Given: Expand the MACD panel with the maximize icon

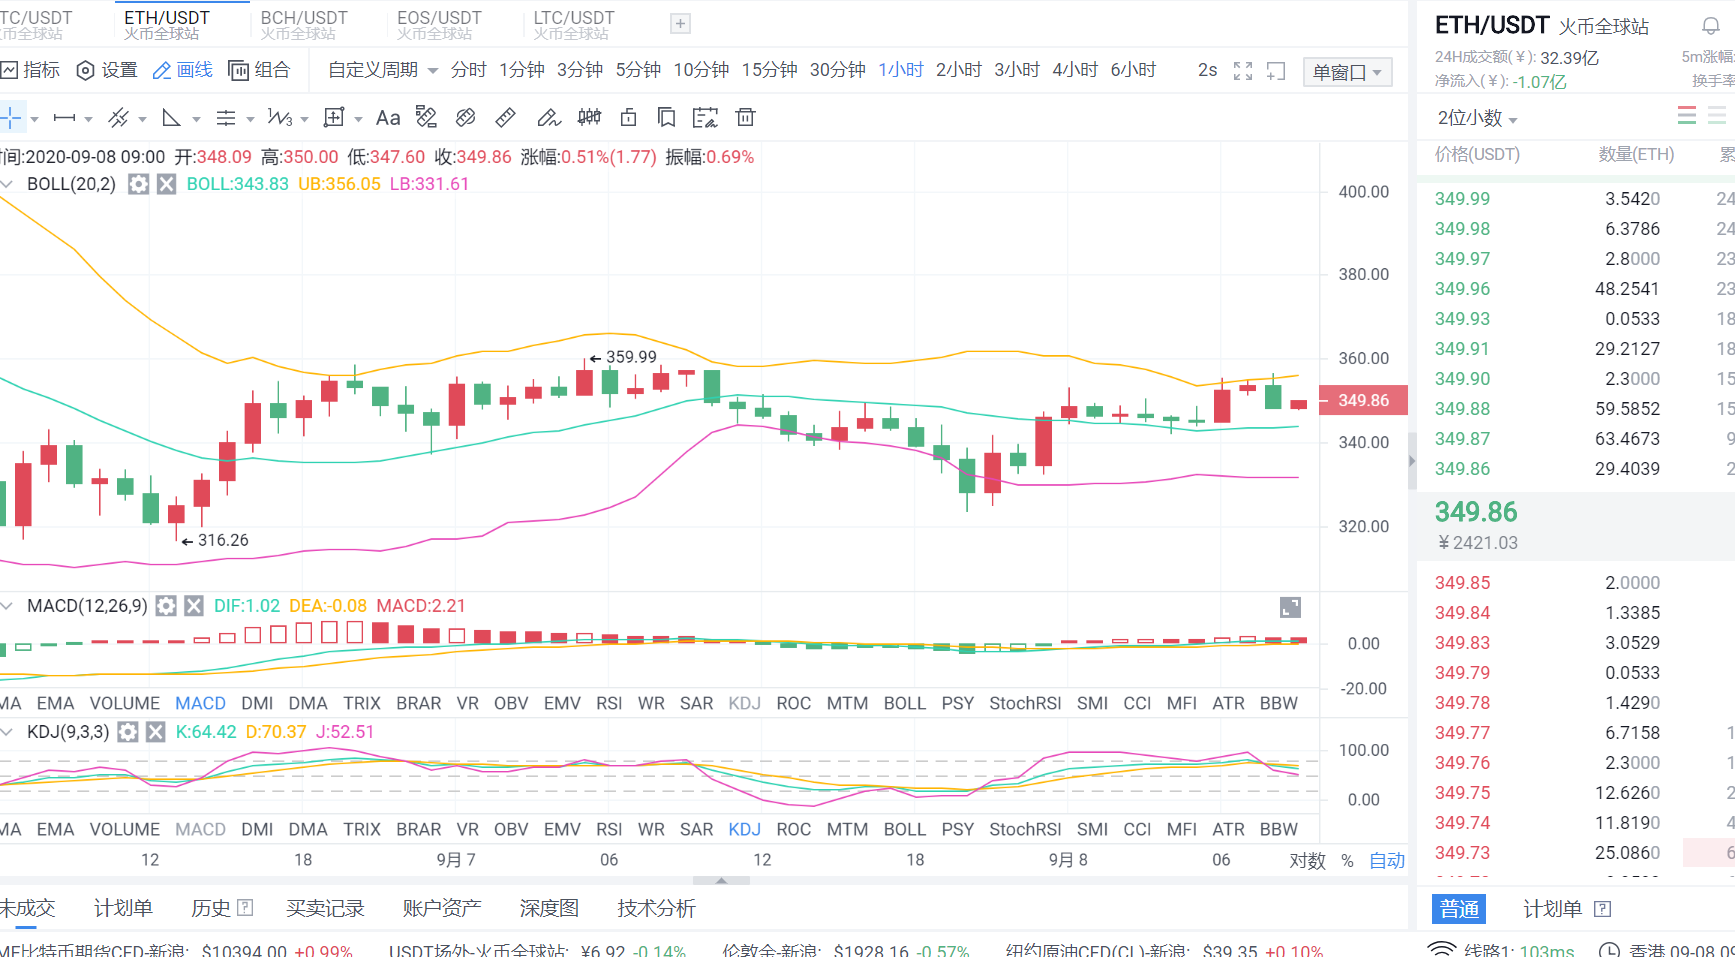Looking at the screenshot, I should click(1290, 607).
